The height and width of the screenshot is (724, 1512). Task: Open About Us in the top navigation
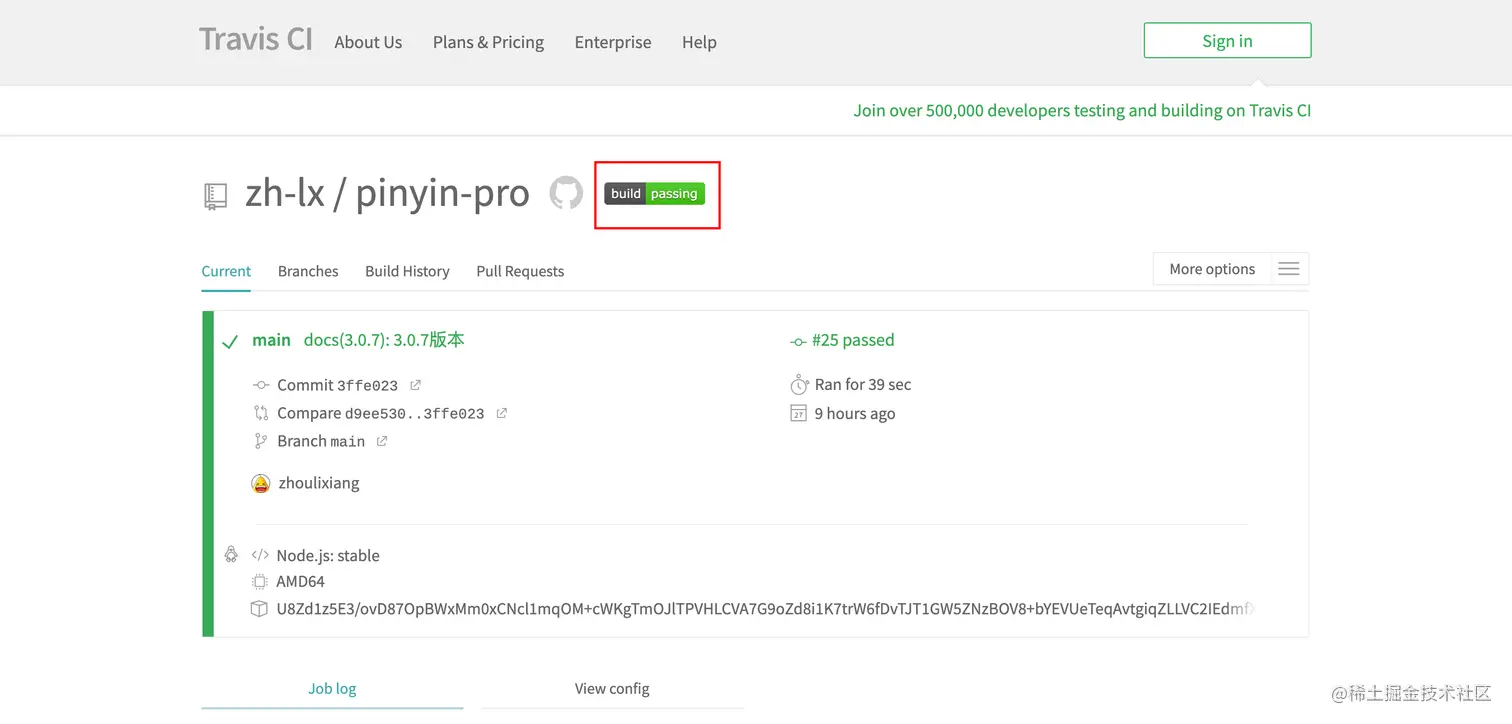368,42
